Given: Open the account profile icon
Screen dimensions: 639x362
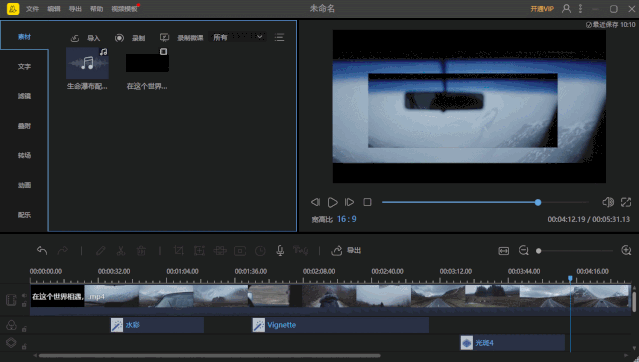Looking at the screenshot, I should coord(566,8).
